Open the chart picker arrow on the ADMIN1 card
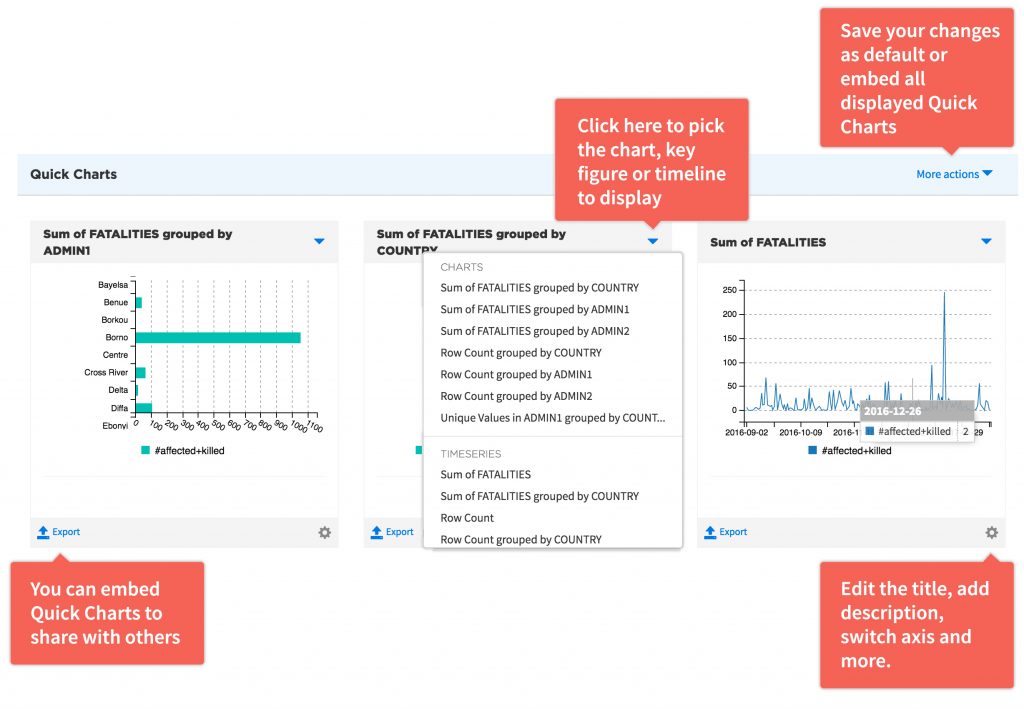1024x709 pixels. pyautogui.click(x=319, y=241)
